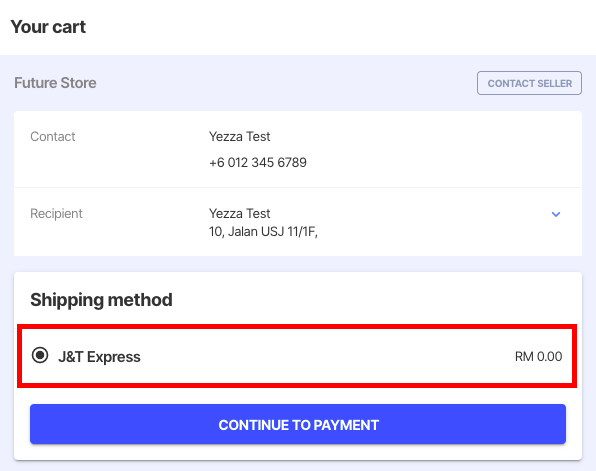596x471 pixels.
Task: Open the Future Store name link
Action: tap(55, 83)
